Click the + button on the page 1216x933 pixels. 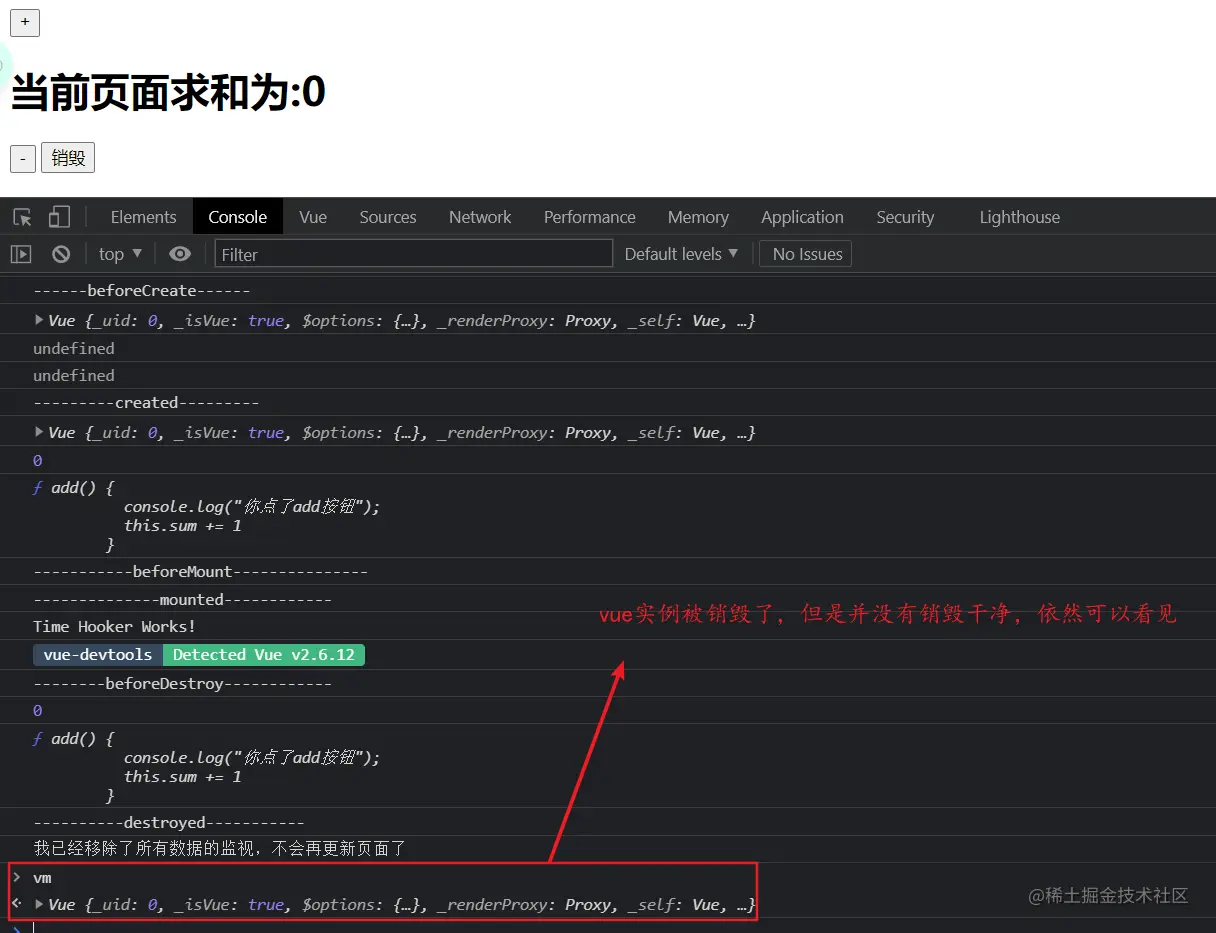[x=25, y=22]
